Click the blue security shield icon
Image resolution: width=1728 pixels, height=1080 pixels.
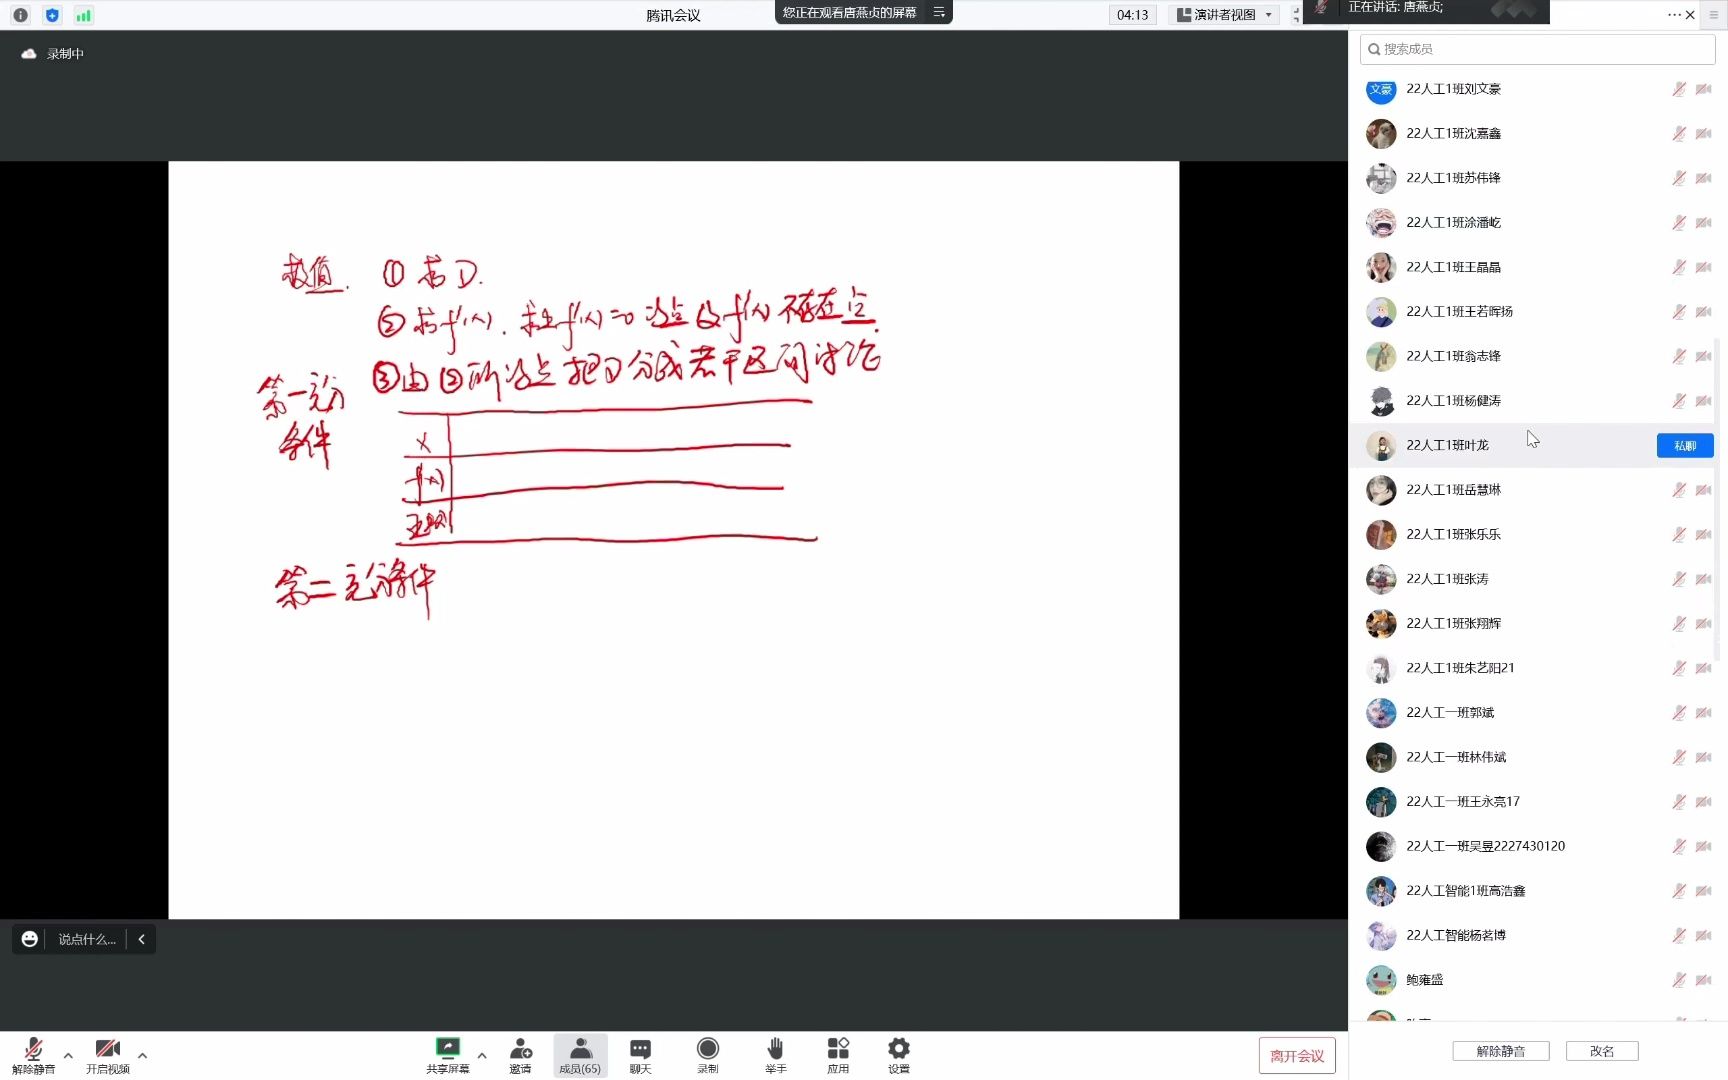pos(52,15)
